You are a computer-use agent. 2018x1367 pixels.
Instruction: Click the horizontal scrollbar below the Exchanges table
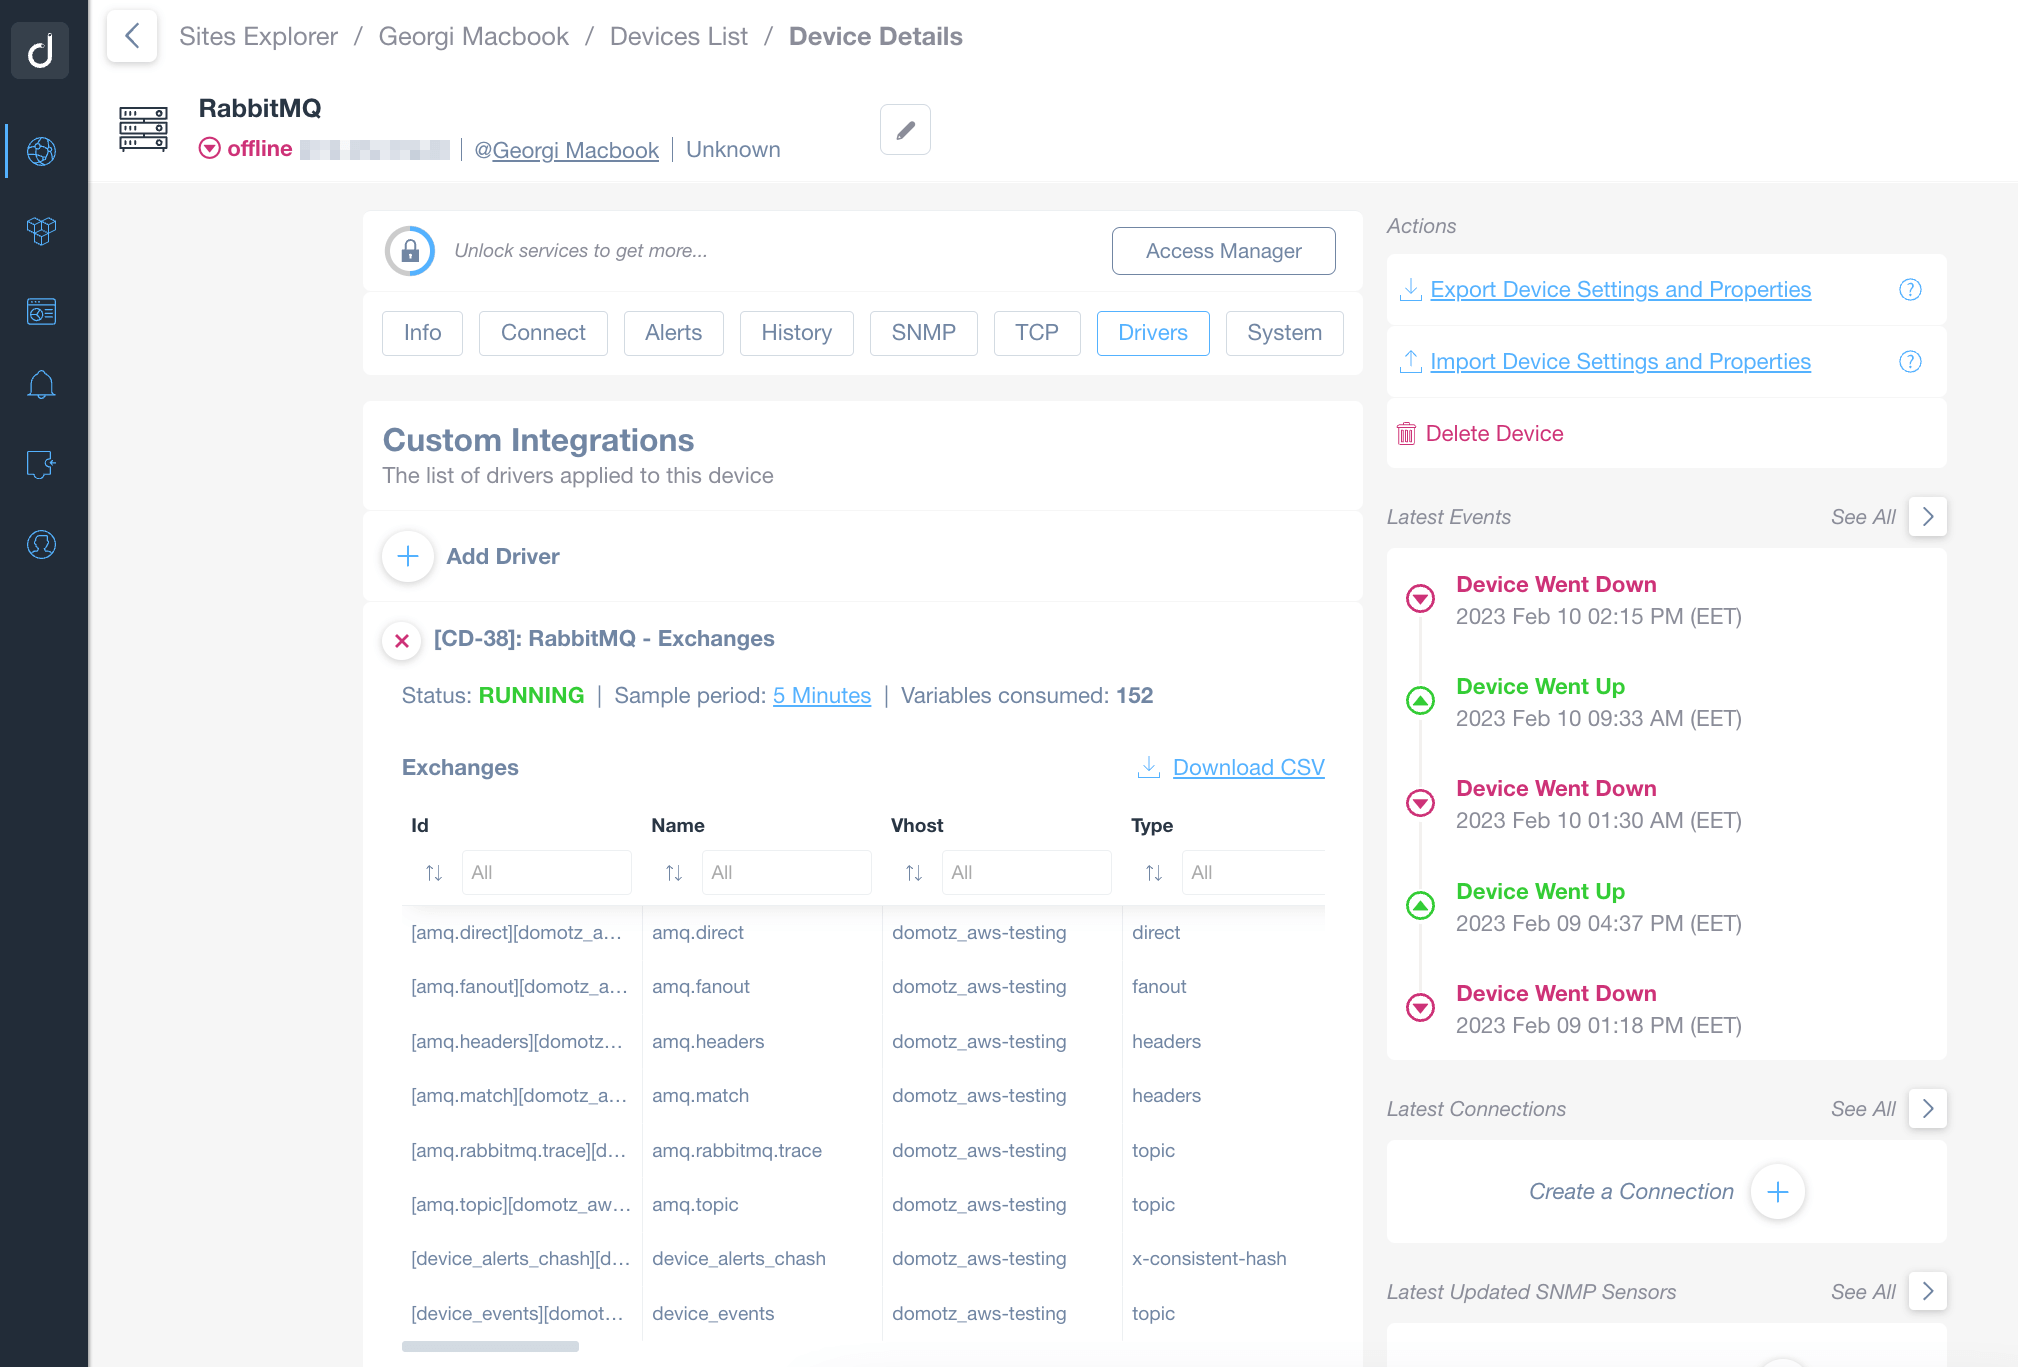pos(489,1346)
